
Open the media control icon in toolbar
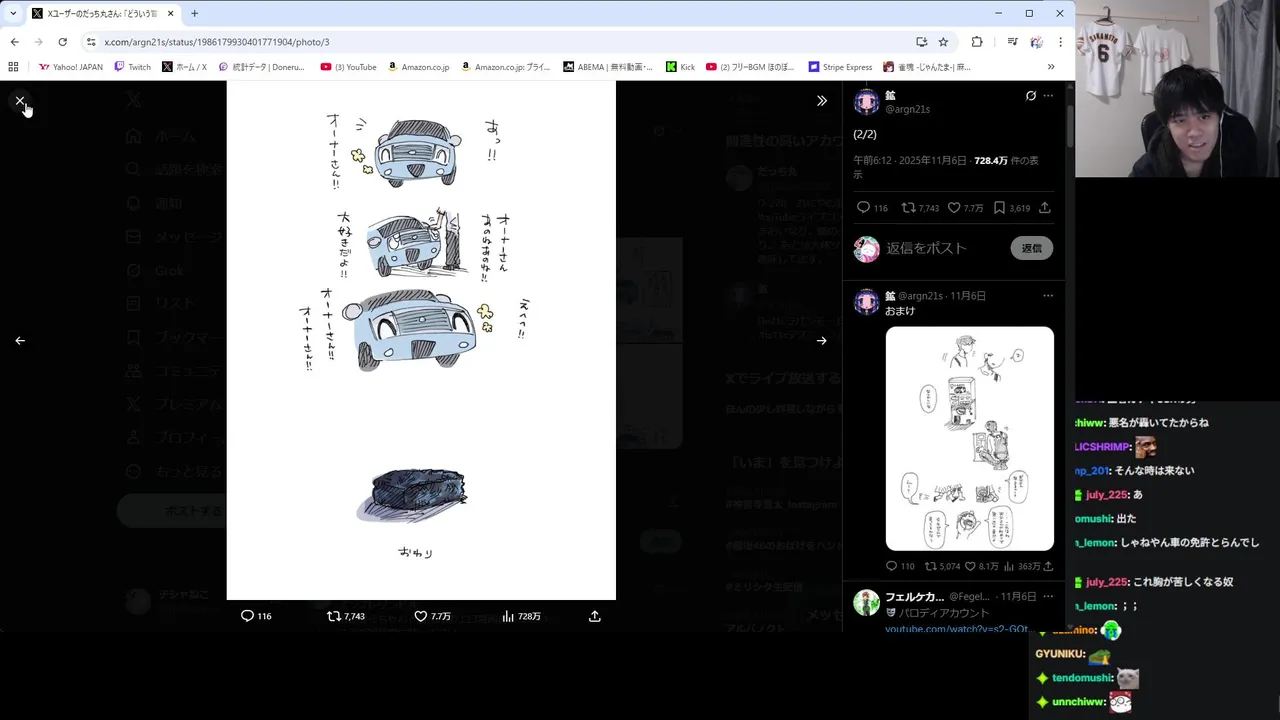pos(1013,42)
